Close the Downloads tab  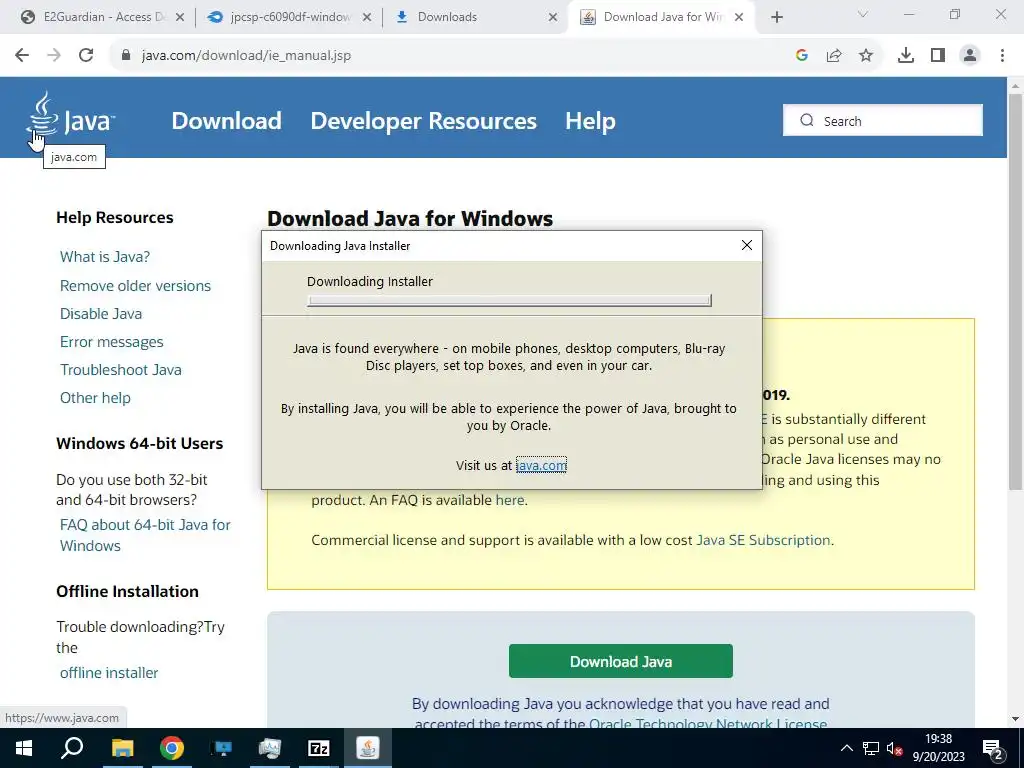(553, 17)
